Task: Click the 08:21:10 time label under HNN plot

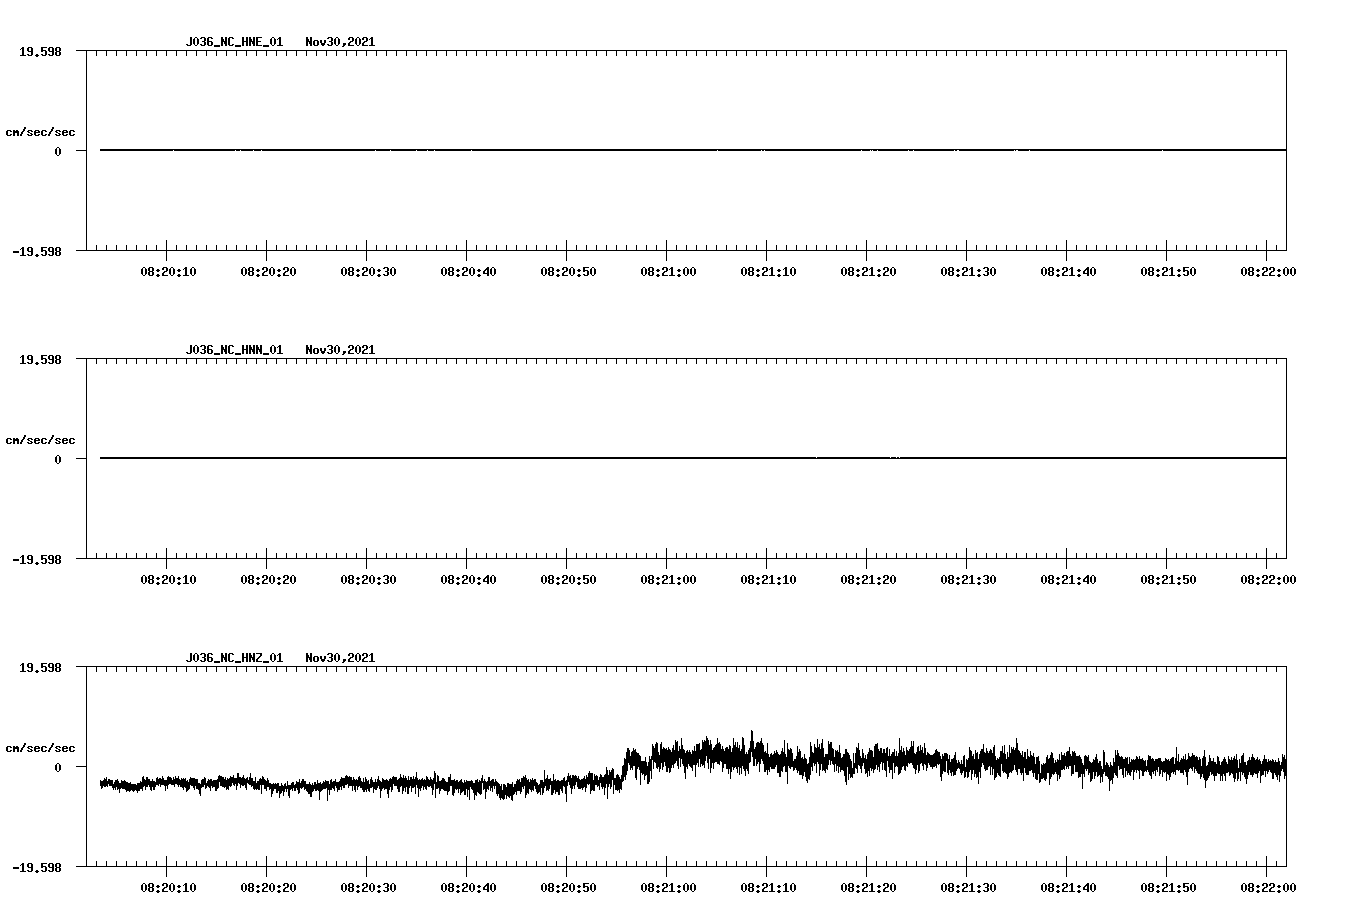Action: (x=768, y=580)
